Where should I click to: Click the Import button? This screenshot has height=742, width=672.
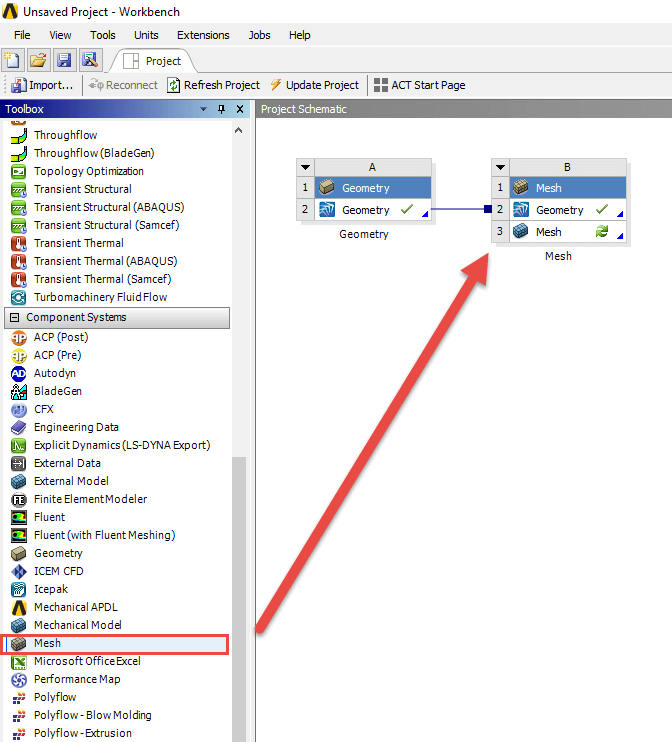pyautogui.click(x=42, y=85)
